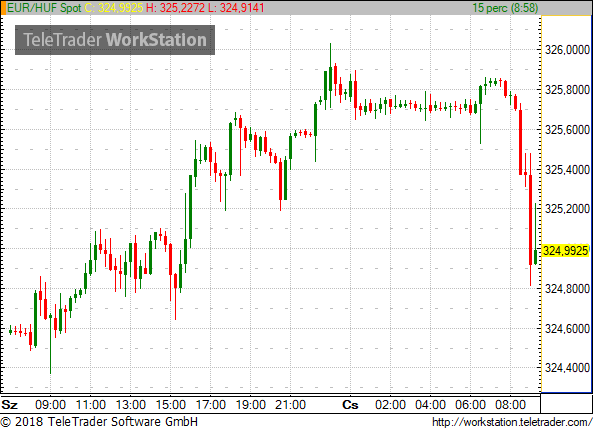Click the EUR/HUF Spot title label
The width and height of the screenshot is (593, 431).
pos(44,8)
